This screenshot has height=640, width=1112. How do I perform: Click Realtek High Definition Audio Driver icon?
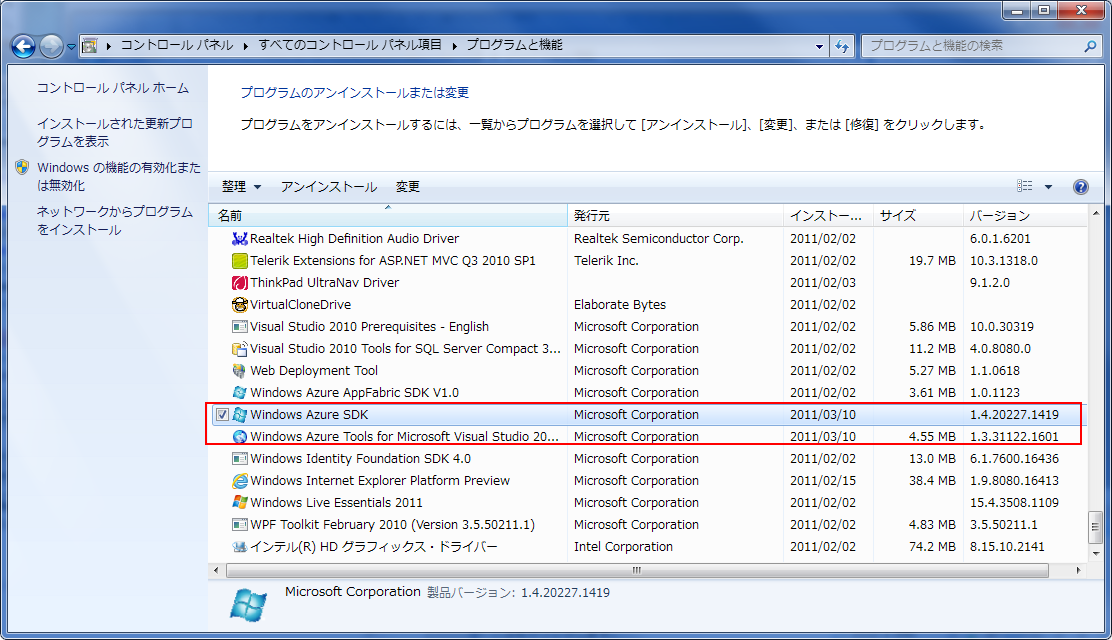pos(240,238)
